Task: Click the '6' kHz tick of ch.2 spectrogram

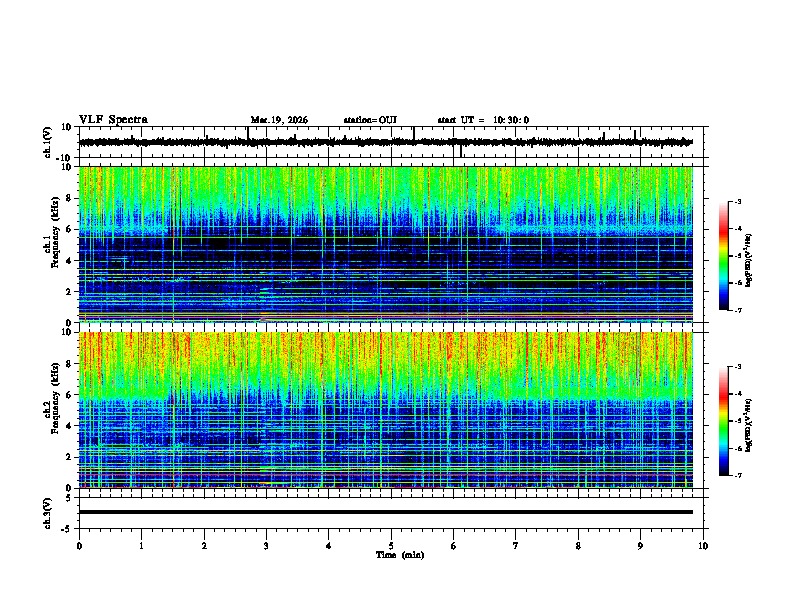Action: (x=69, y=395)
